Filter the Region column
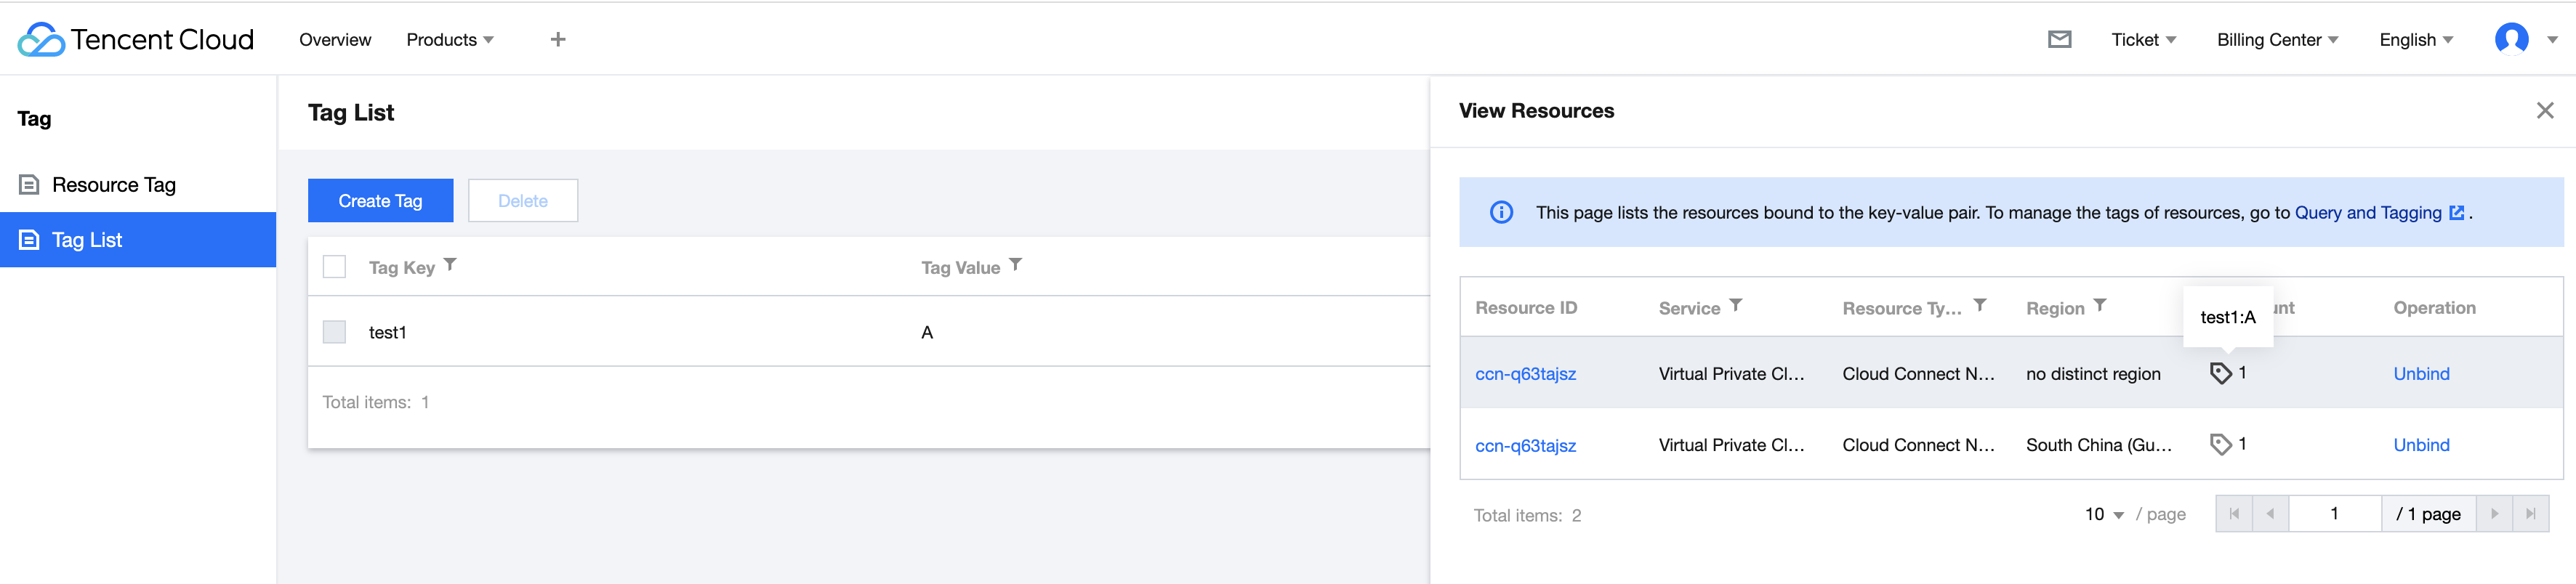This screenshot has width=2576, height=584. pos(2100,306)
